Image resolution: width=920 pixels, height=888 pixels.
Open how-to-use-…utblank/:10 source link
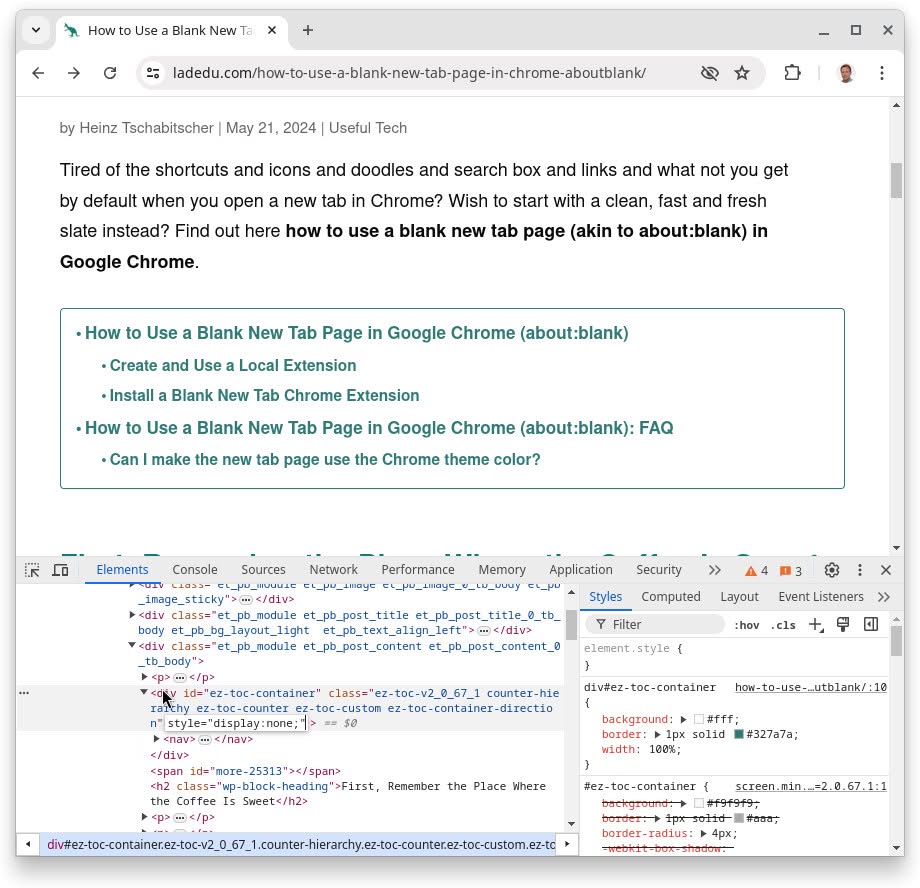(x=810, y=687)
